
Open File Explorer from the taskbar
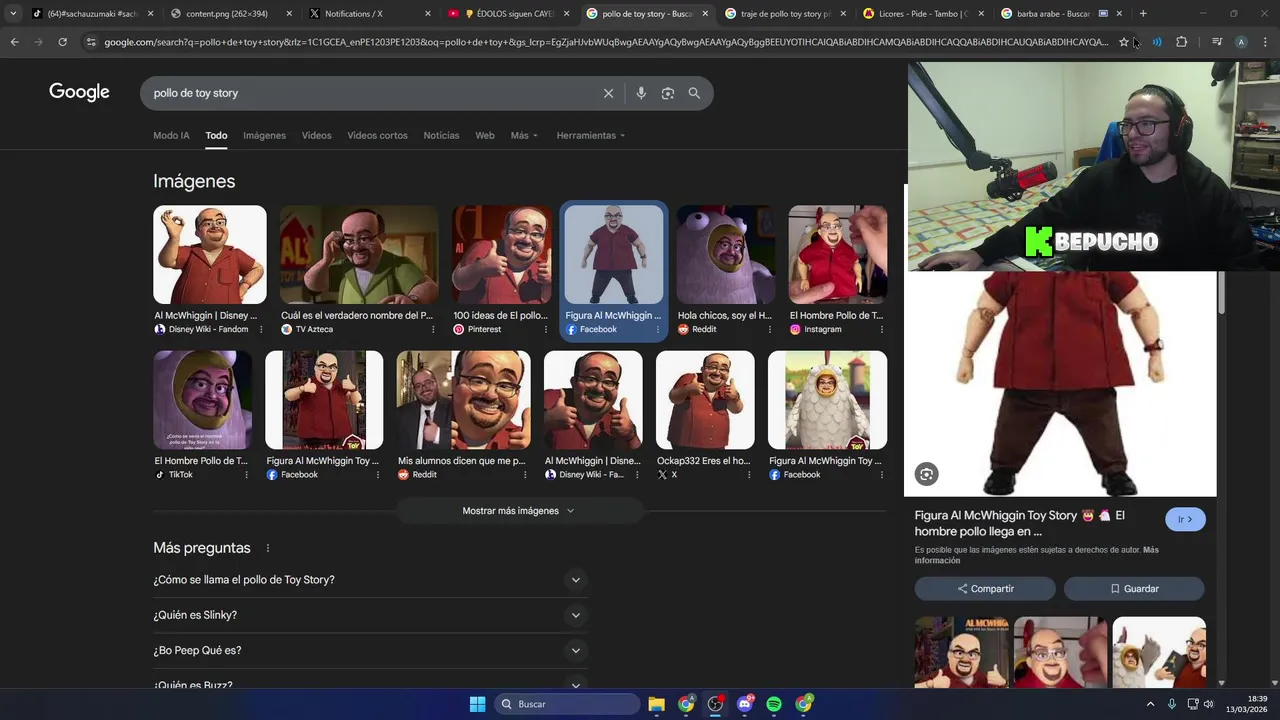click(x=656, y=704)
